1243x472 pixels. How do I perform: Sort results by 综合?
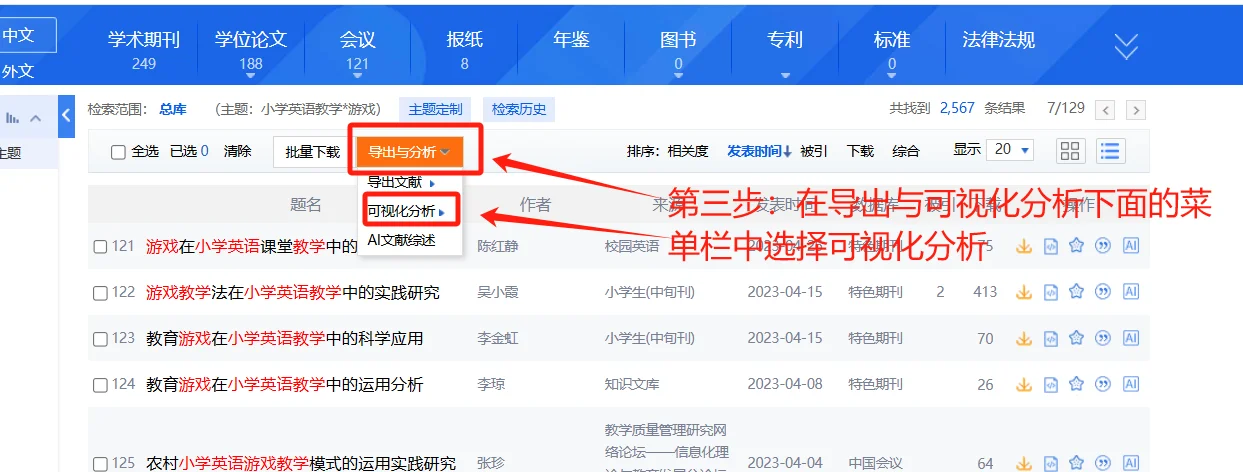(x=906, y=151)
